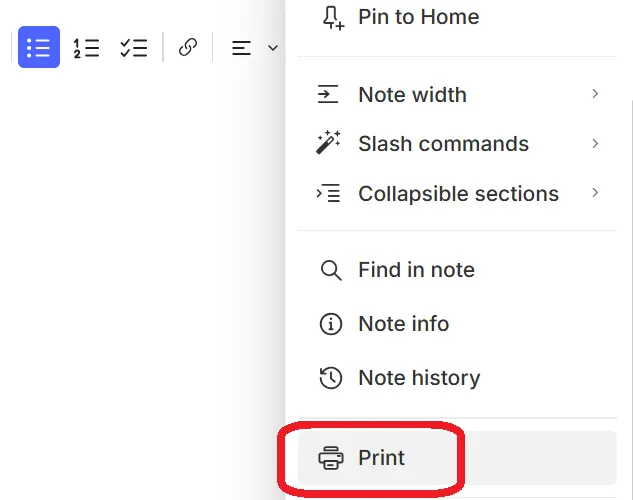The height and width of the screenshot is (500, 633).
Task: Click the info circle icon
Action: click(x=331, y=324)
